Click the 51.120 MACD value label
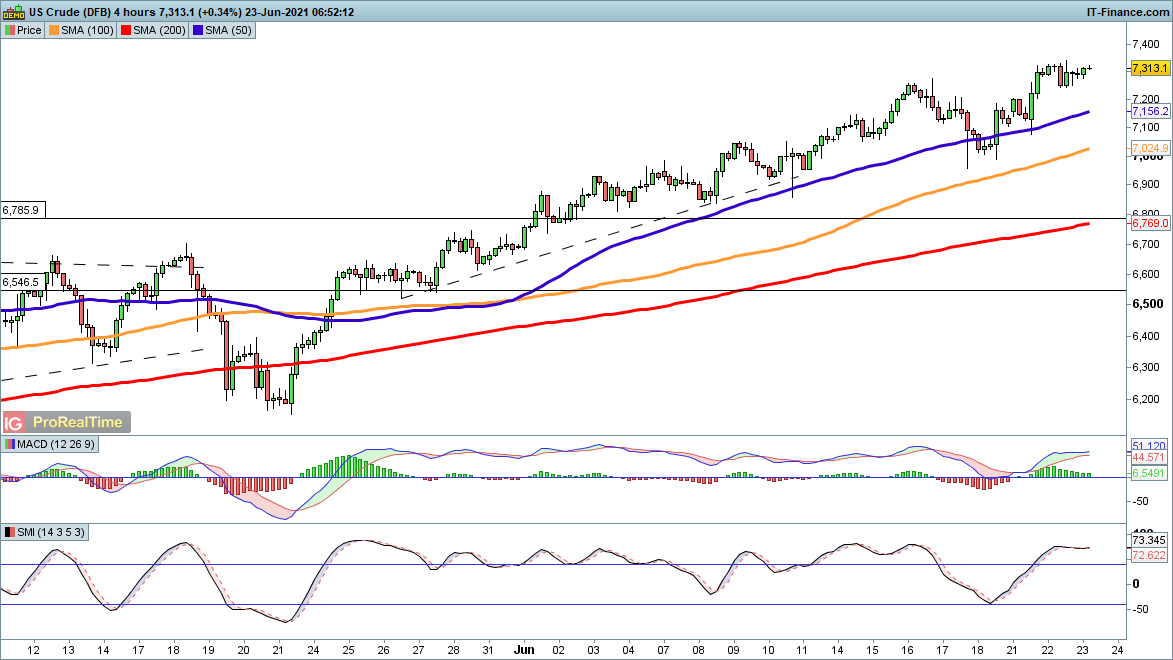This screenshot has height=660, width=1173. coord(1146,444)
